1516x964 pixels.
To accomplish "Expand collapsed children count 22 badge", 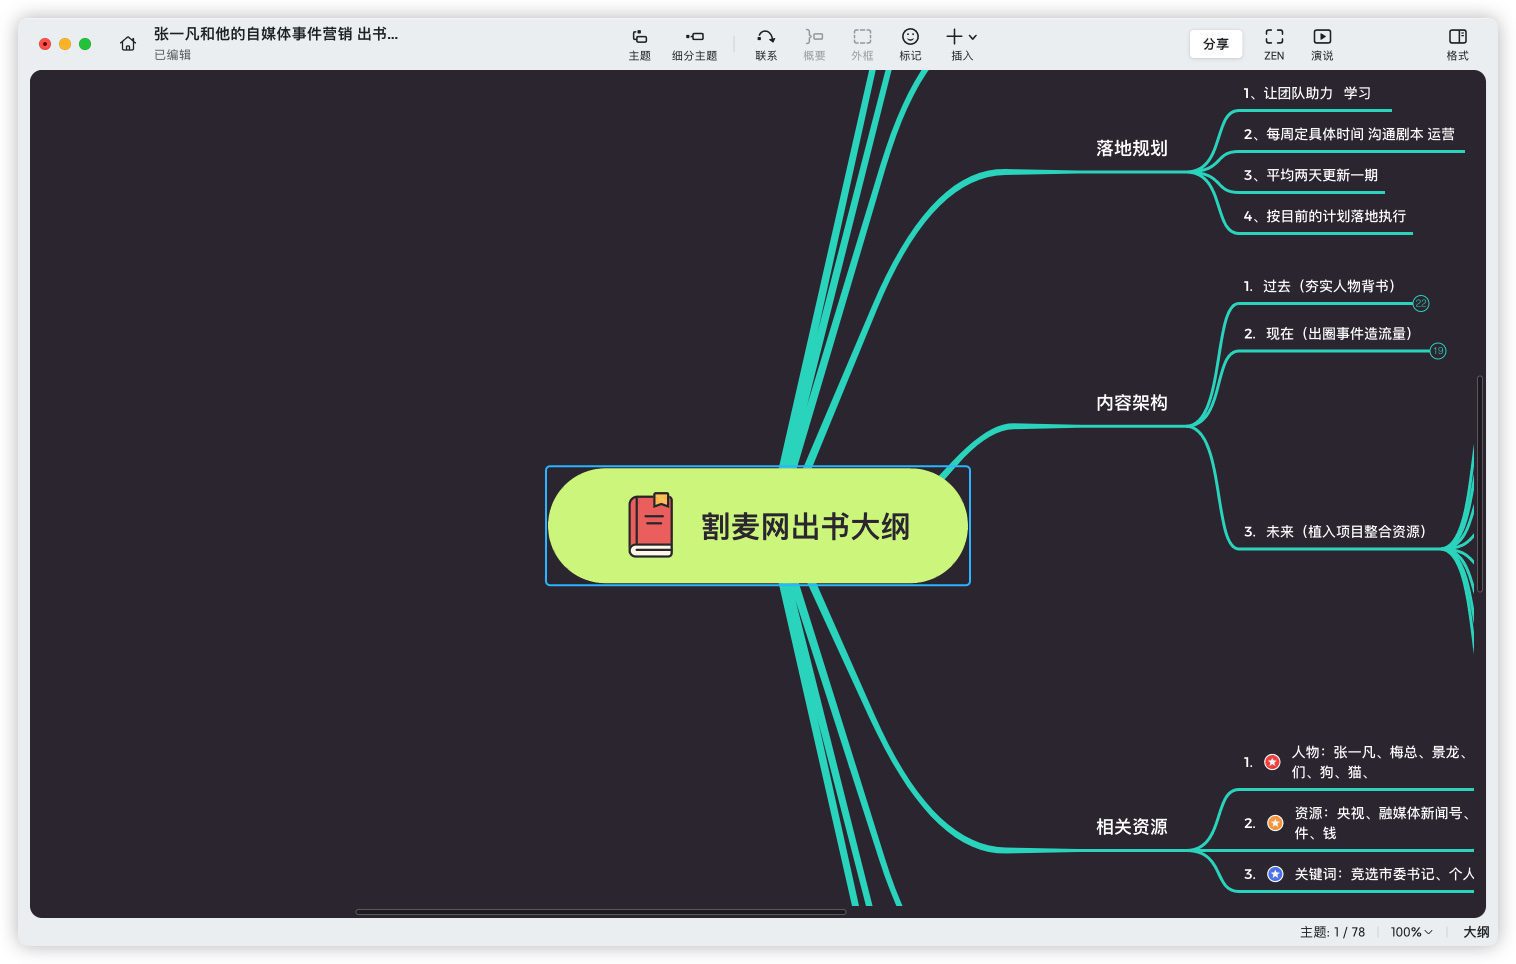I will pyautogui.click(x=1421, y=303).
